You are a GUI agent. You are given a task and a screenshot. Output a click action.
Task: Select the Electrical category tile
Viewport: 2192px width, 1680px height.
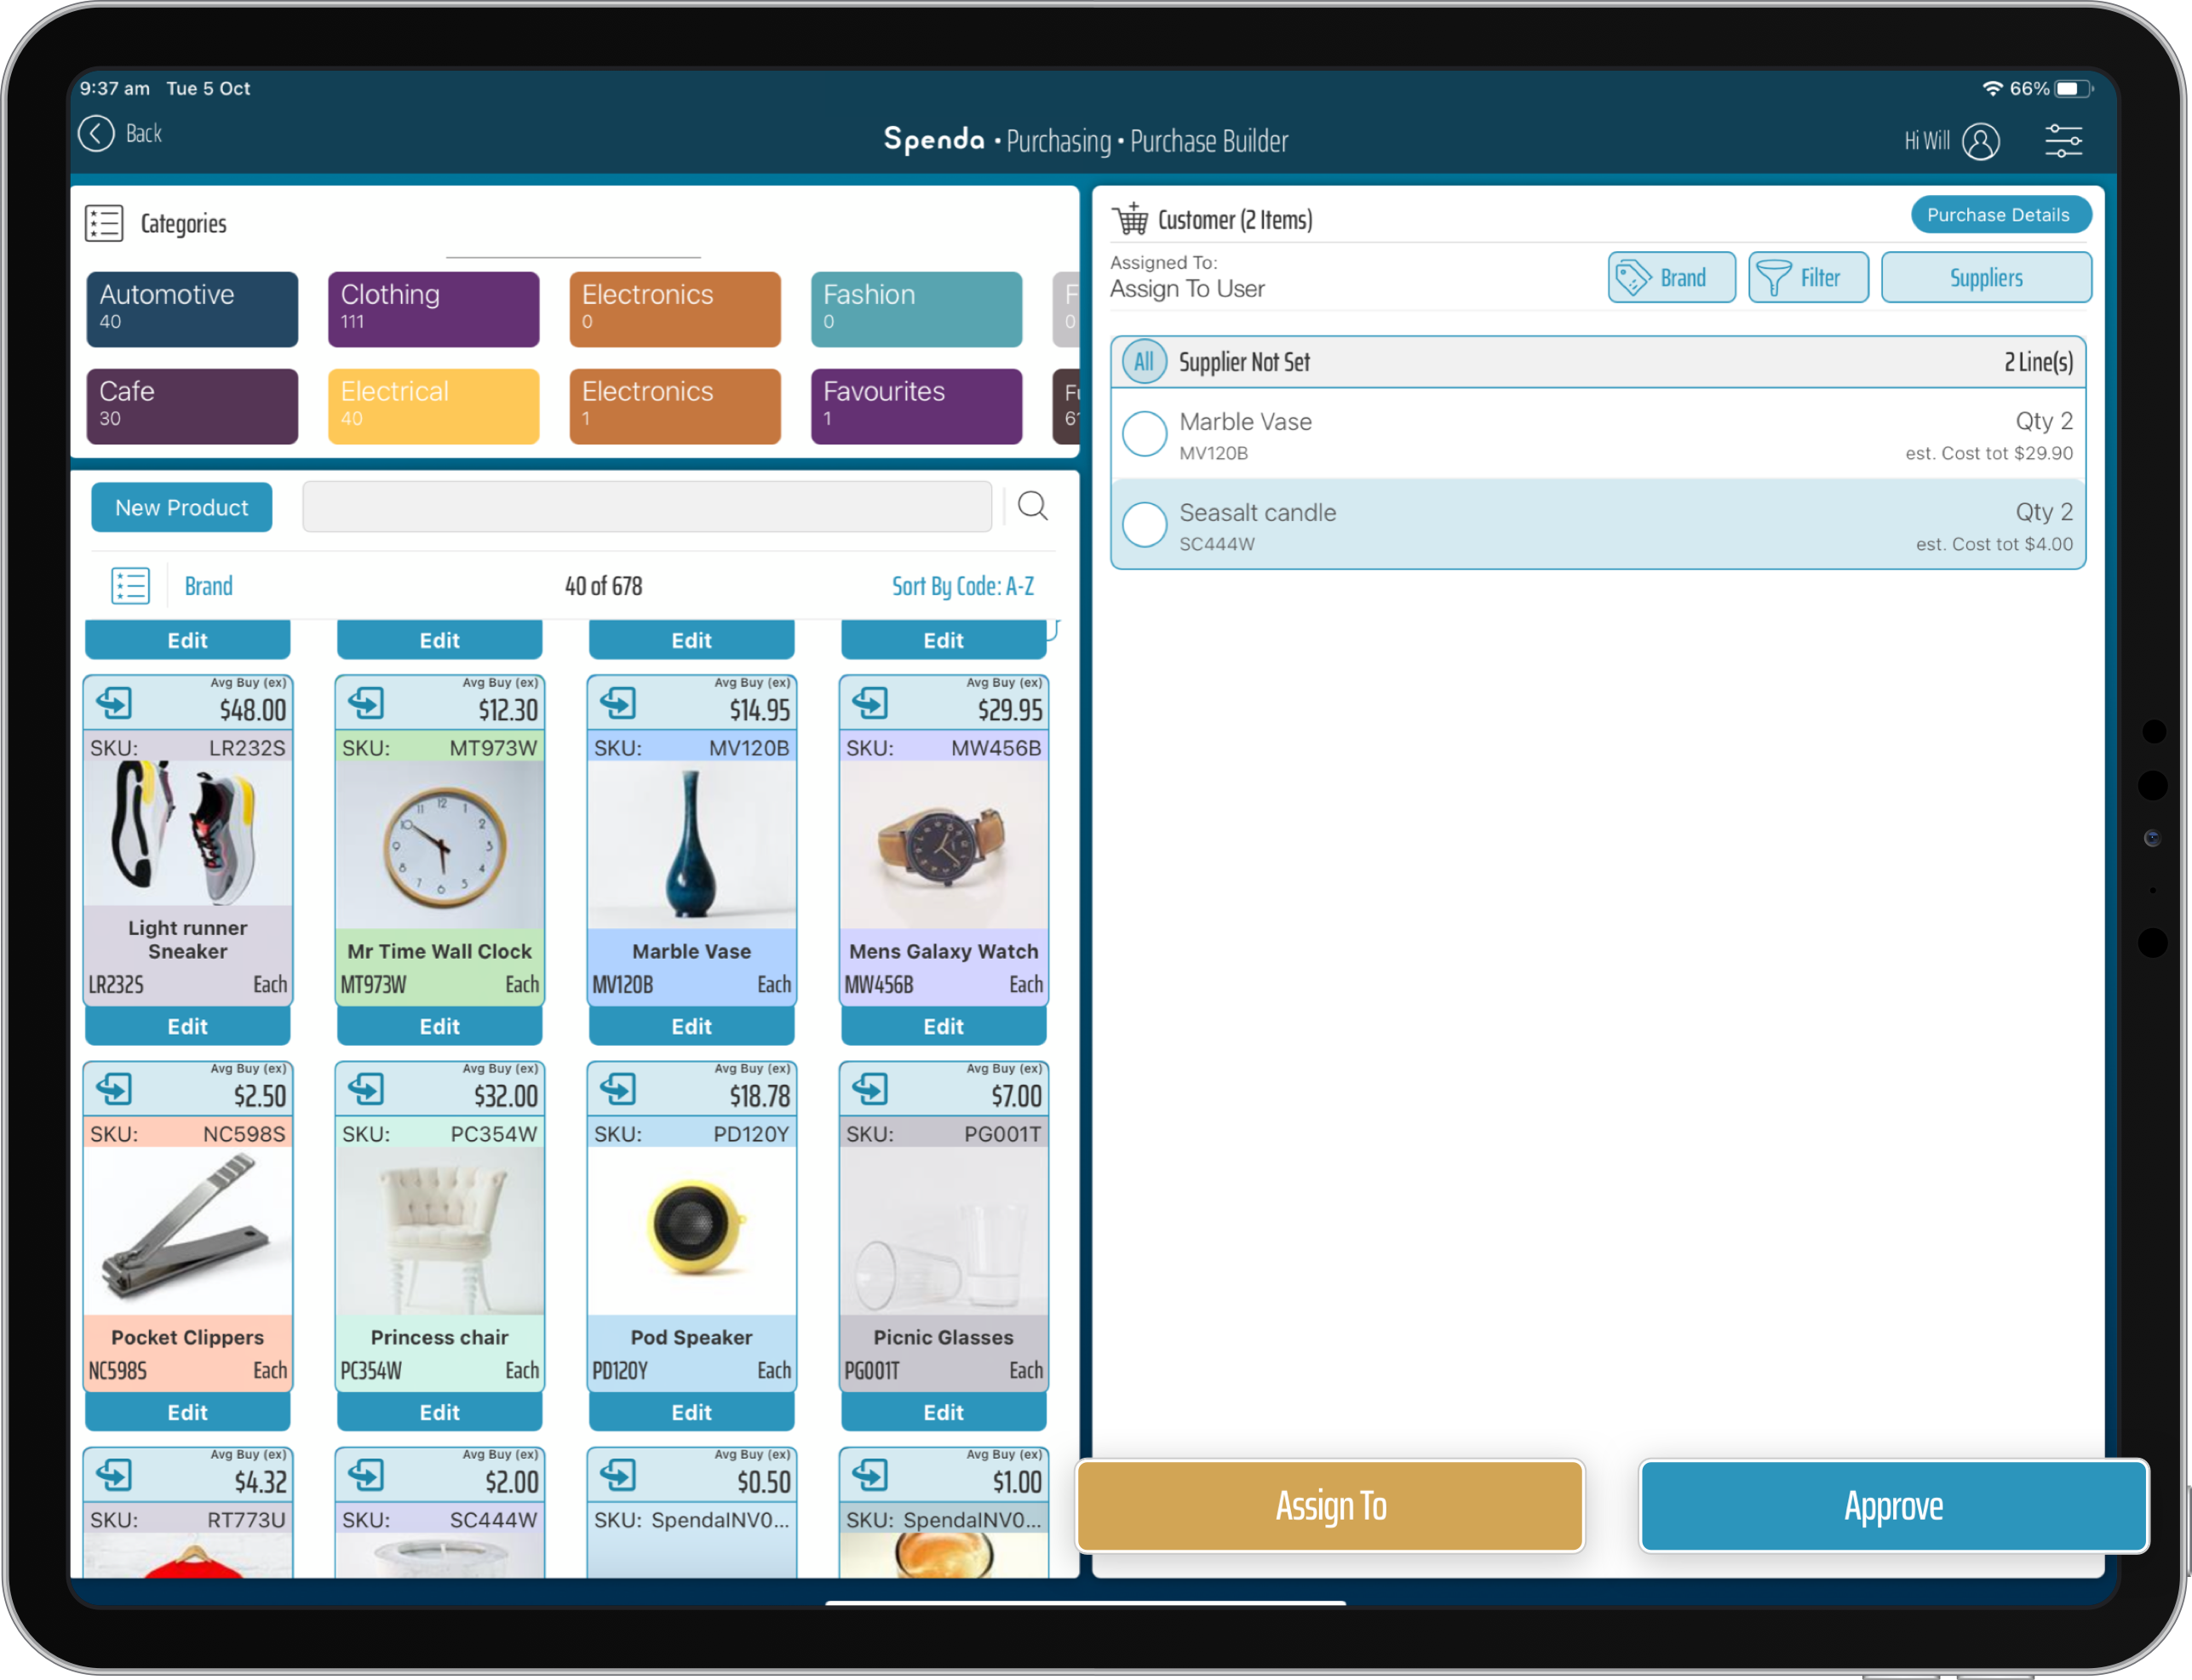(433, 406)
